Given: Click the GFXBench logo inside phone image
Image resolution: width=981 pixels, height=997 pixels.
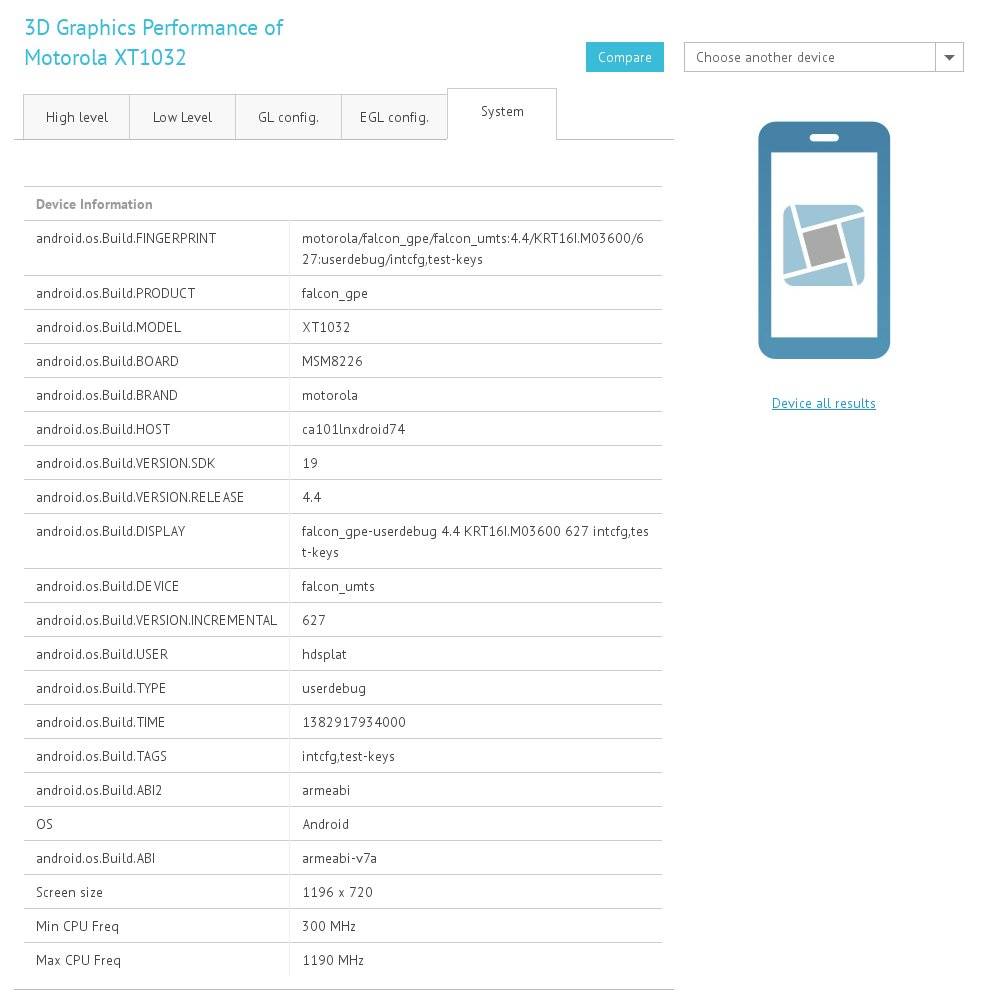Looking at the screenshot, I should click(x=824, y=245).
